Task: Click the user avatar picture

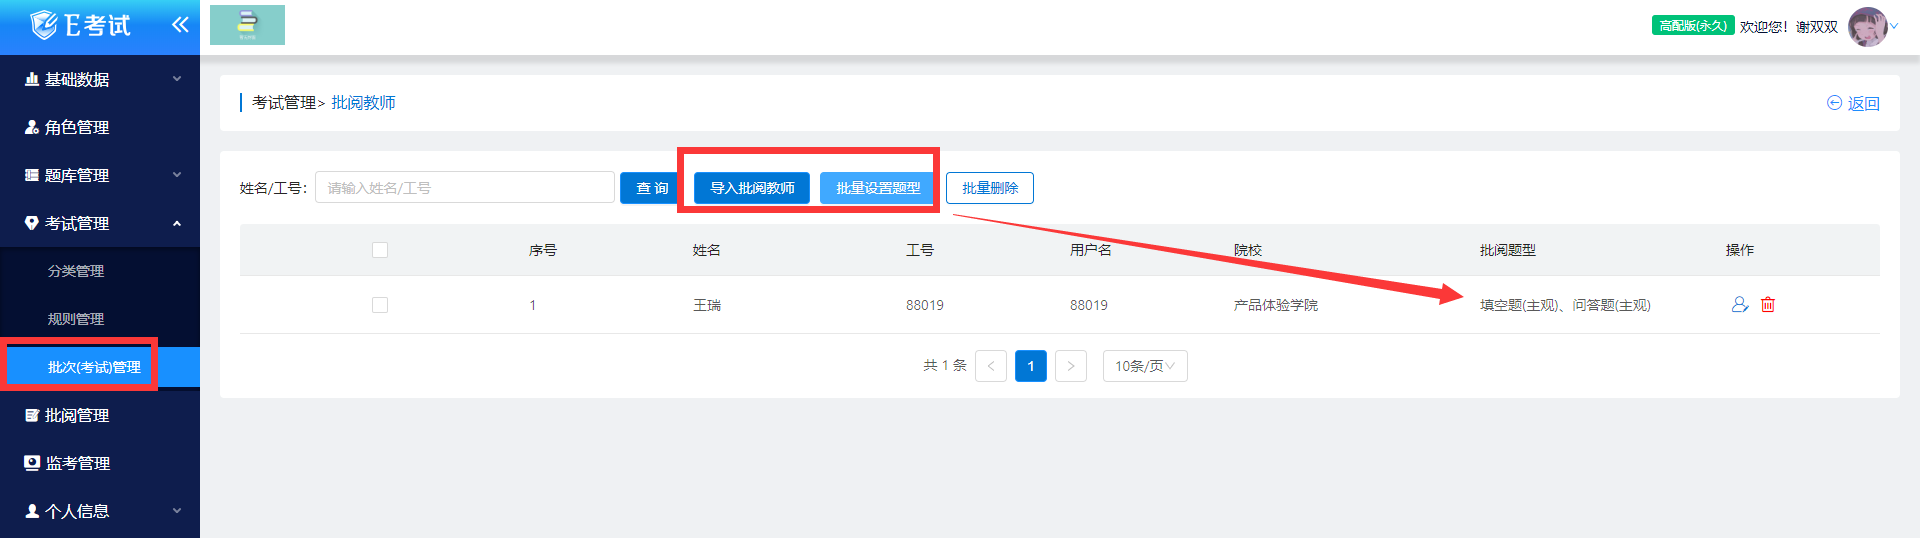Action: 1867,27
